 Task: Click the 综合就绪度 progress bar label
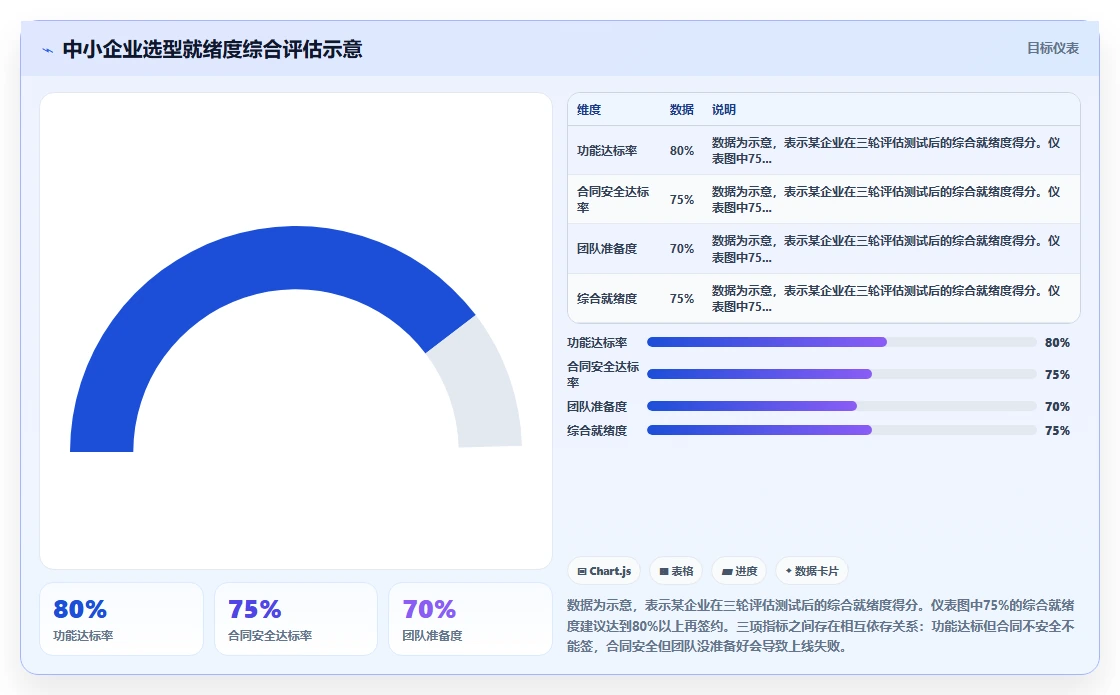[597, 431]
